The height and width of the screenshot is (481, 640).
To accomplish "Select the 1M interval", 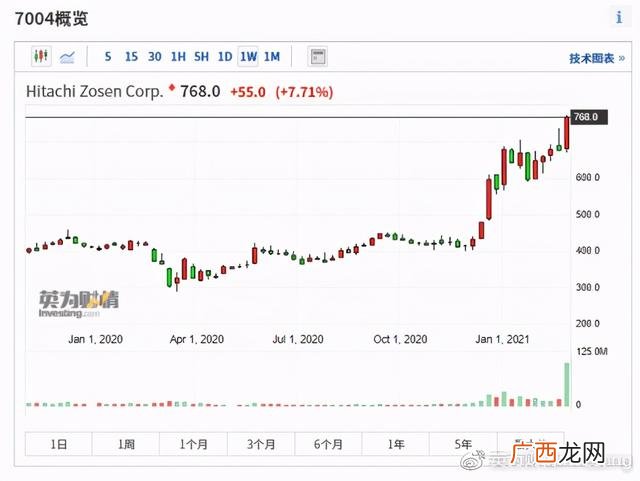I will (x=272, y=56).
